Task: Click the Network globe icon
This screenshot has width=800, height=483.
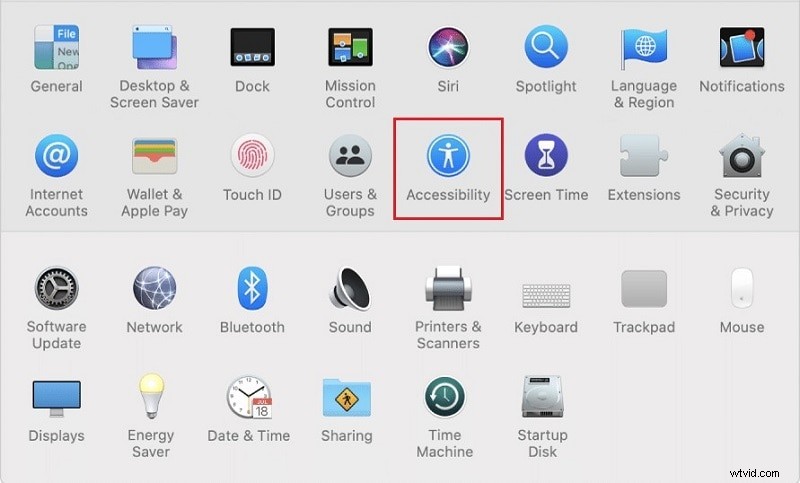Action: point(154,288)
